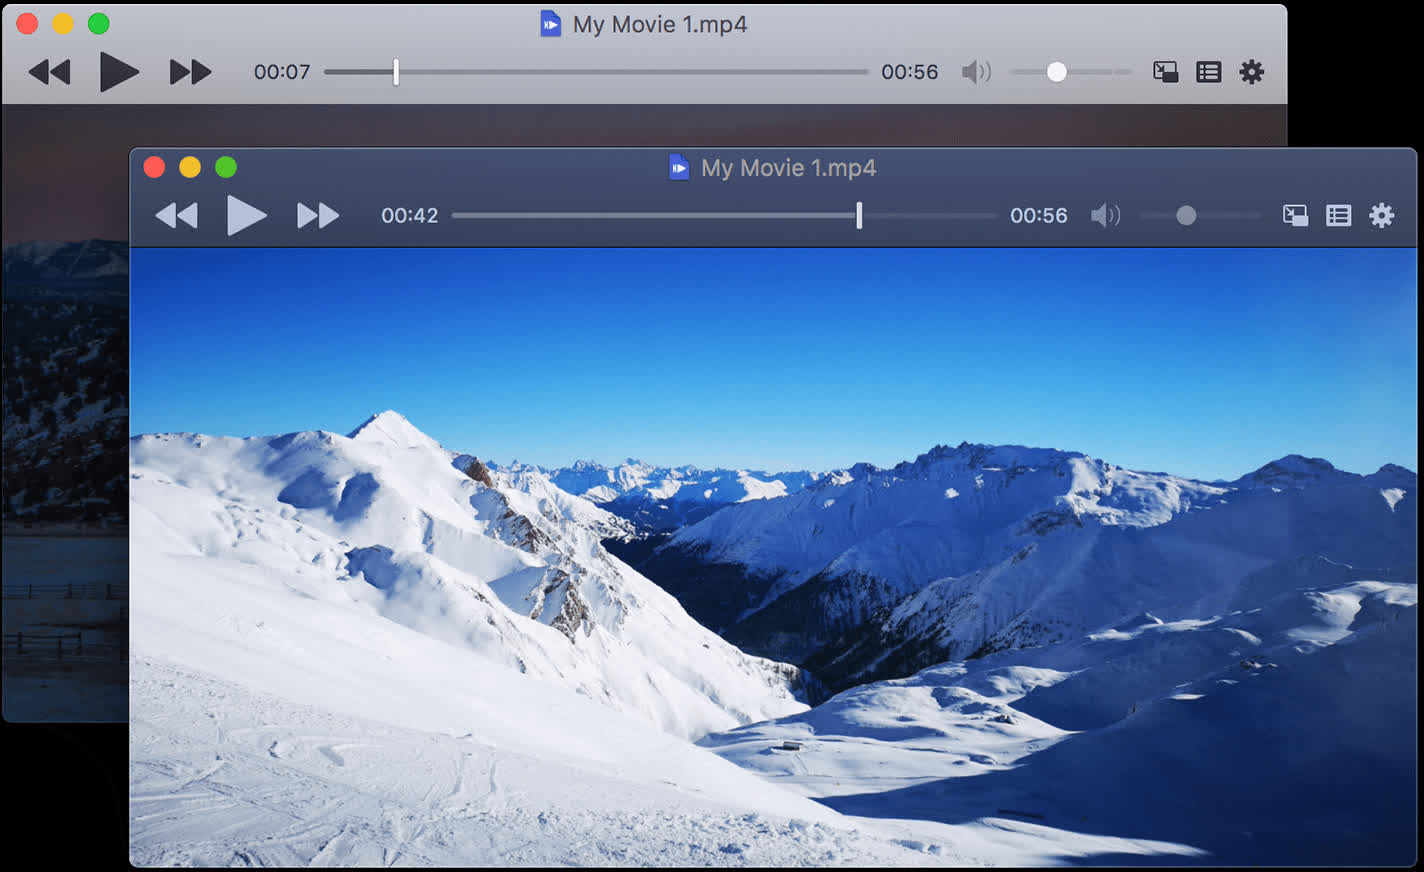Click the front window volume slider knob
The image size is (1424, 872).
point(1186,215)
